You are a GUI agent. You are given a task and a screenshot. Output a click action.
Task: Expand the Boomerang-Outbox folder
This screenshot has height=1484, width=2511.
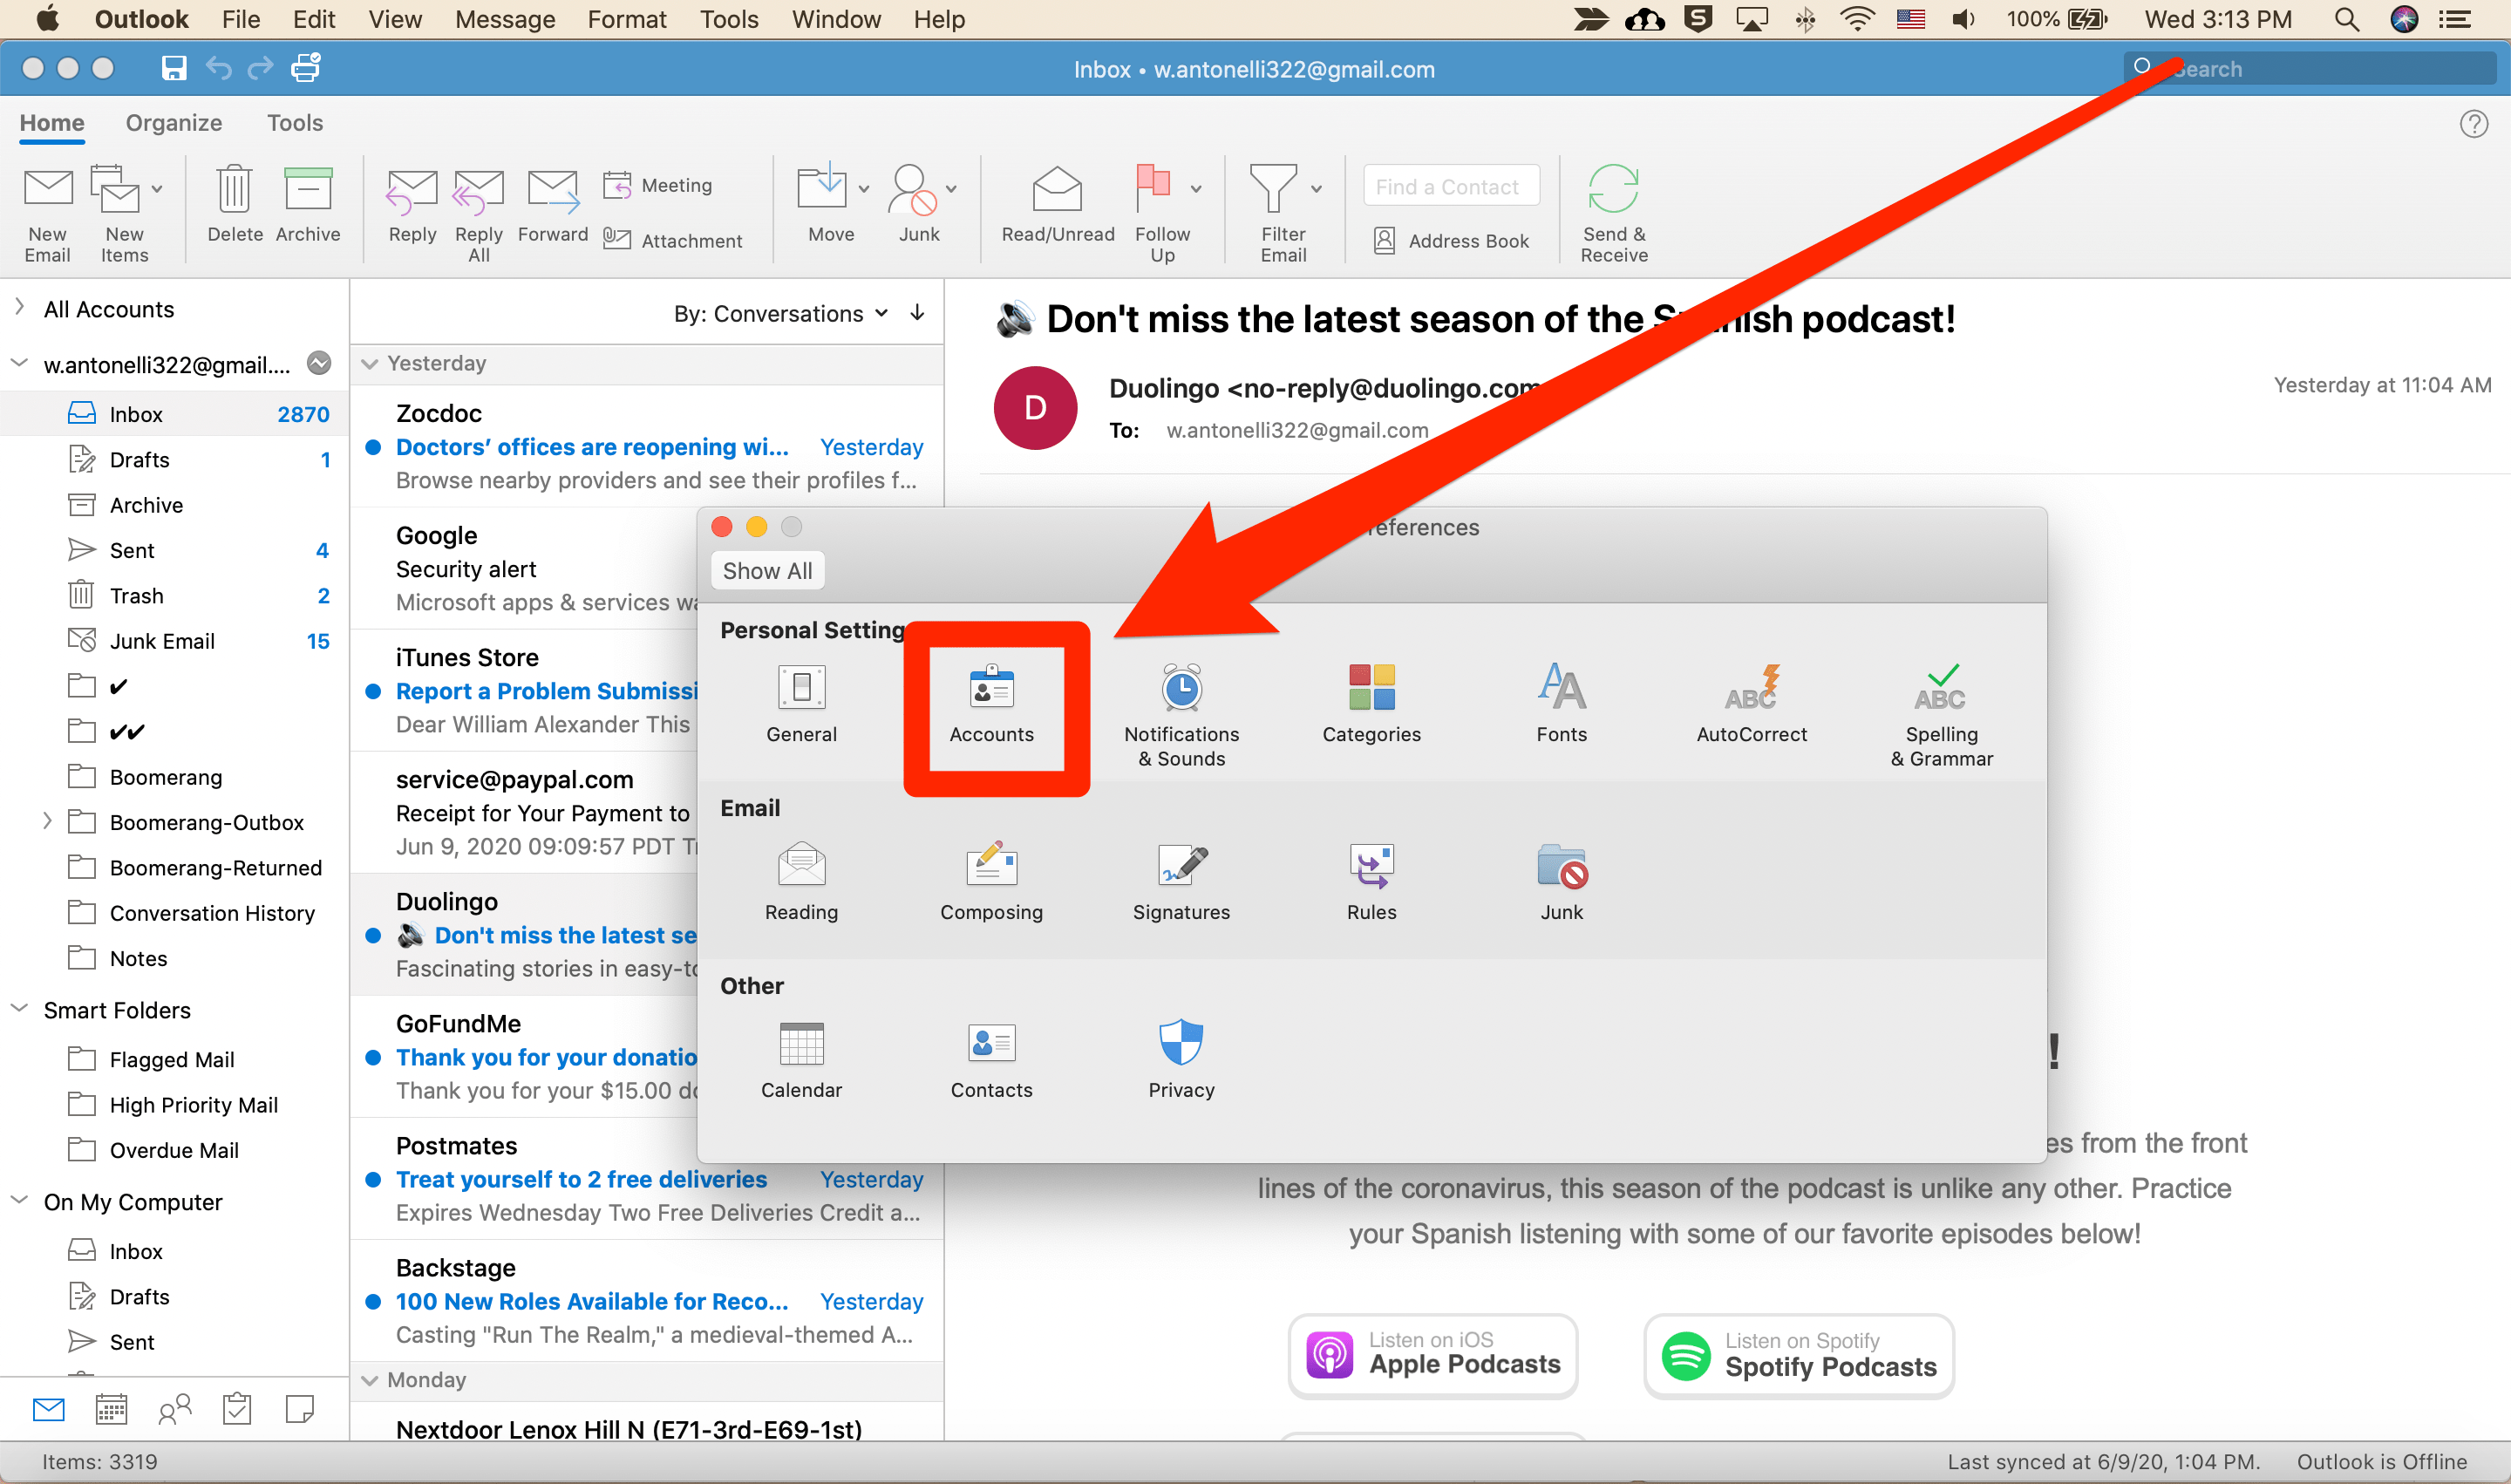point(47,821)
